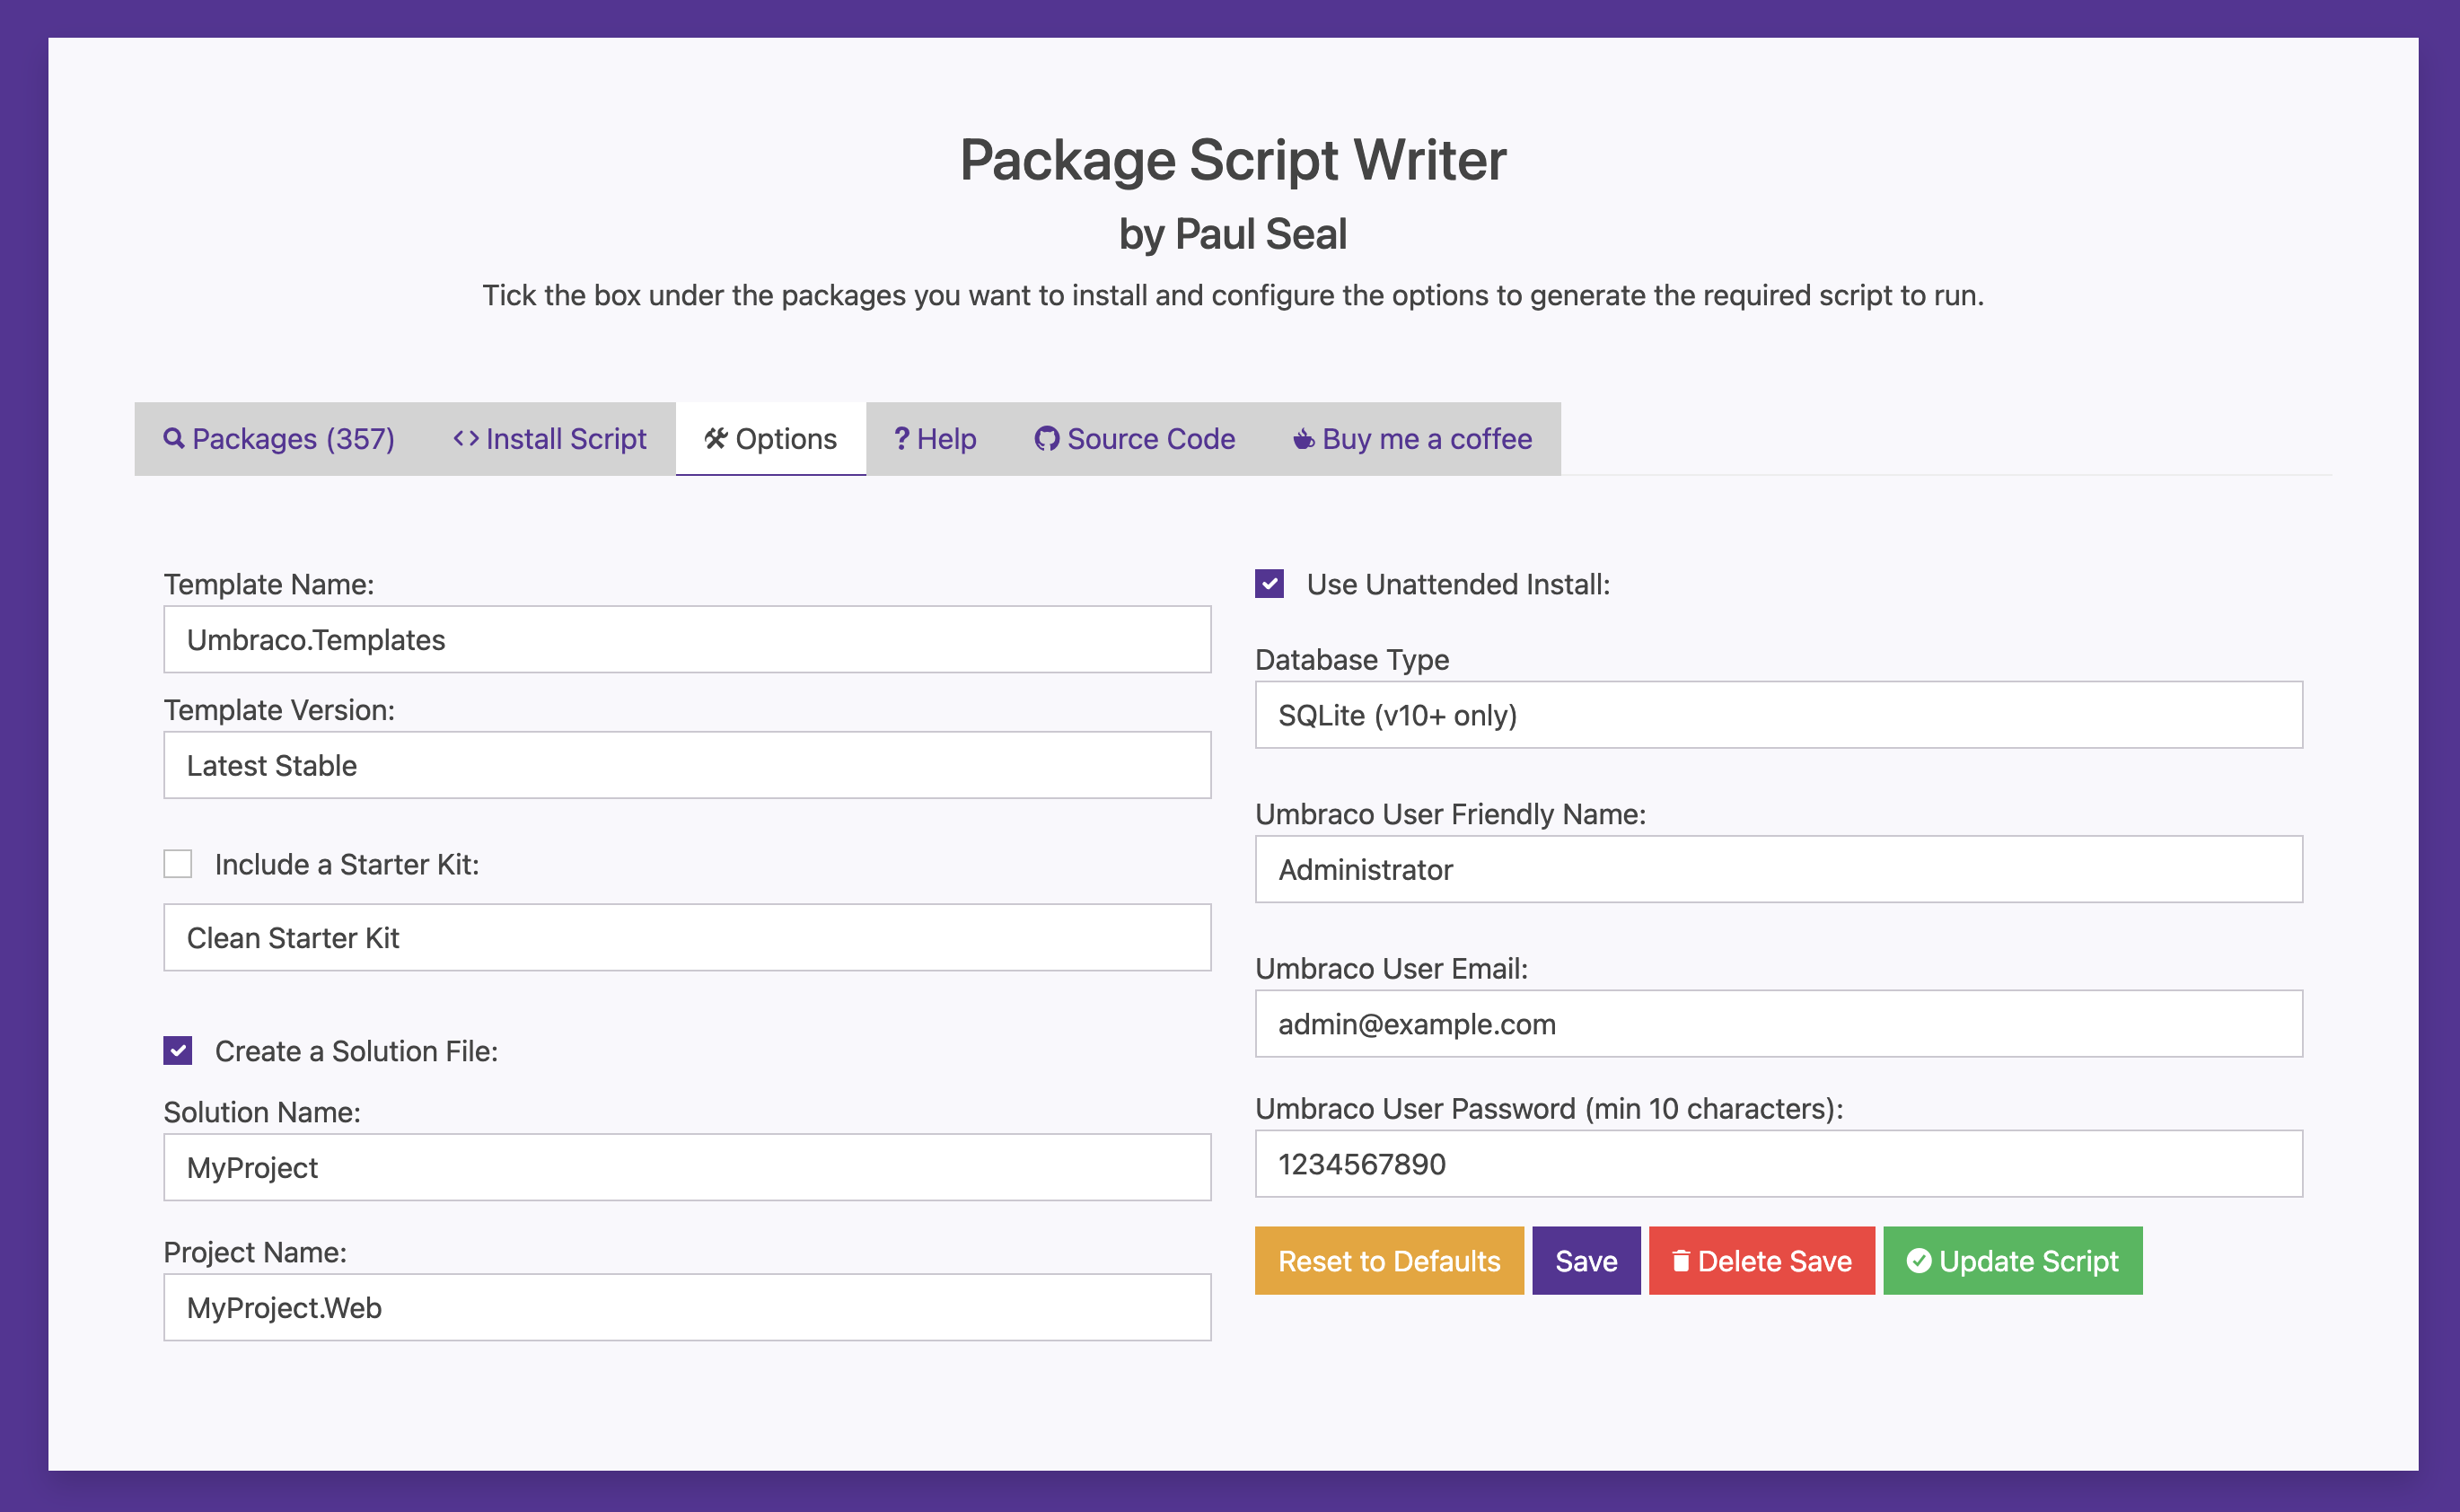Click the trash icon in Delete Save
2460x1512 pixels.
point(1681,1261)
